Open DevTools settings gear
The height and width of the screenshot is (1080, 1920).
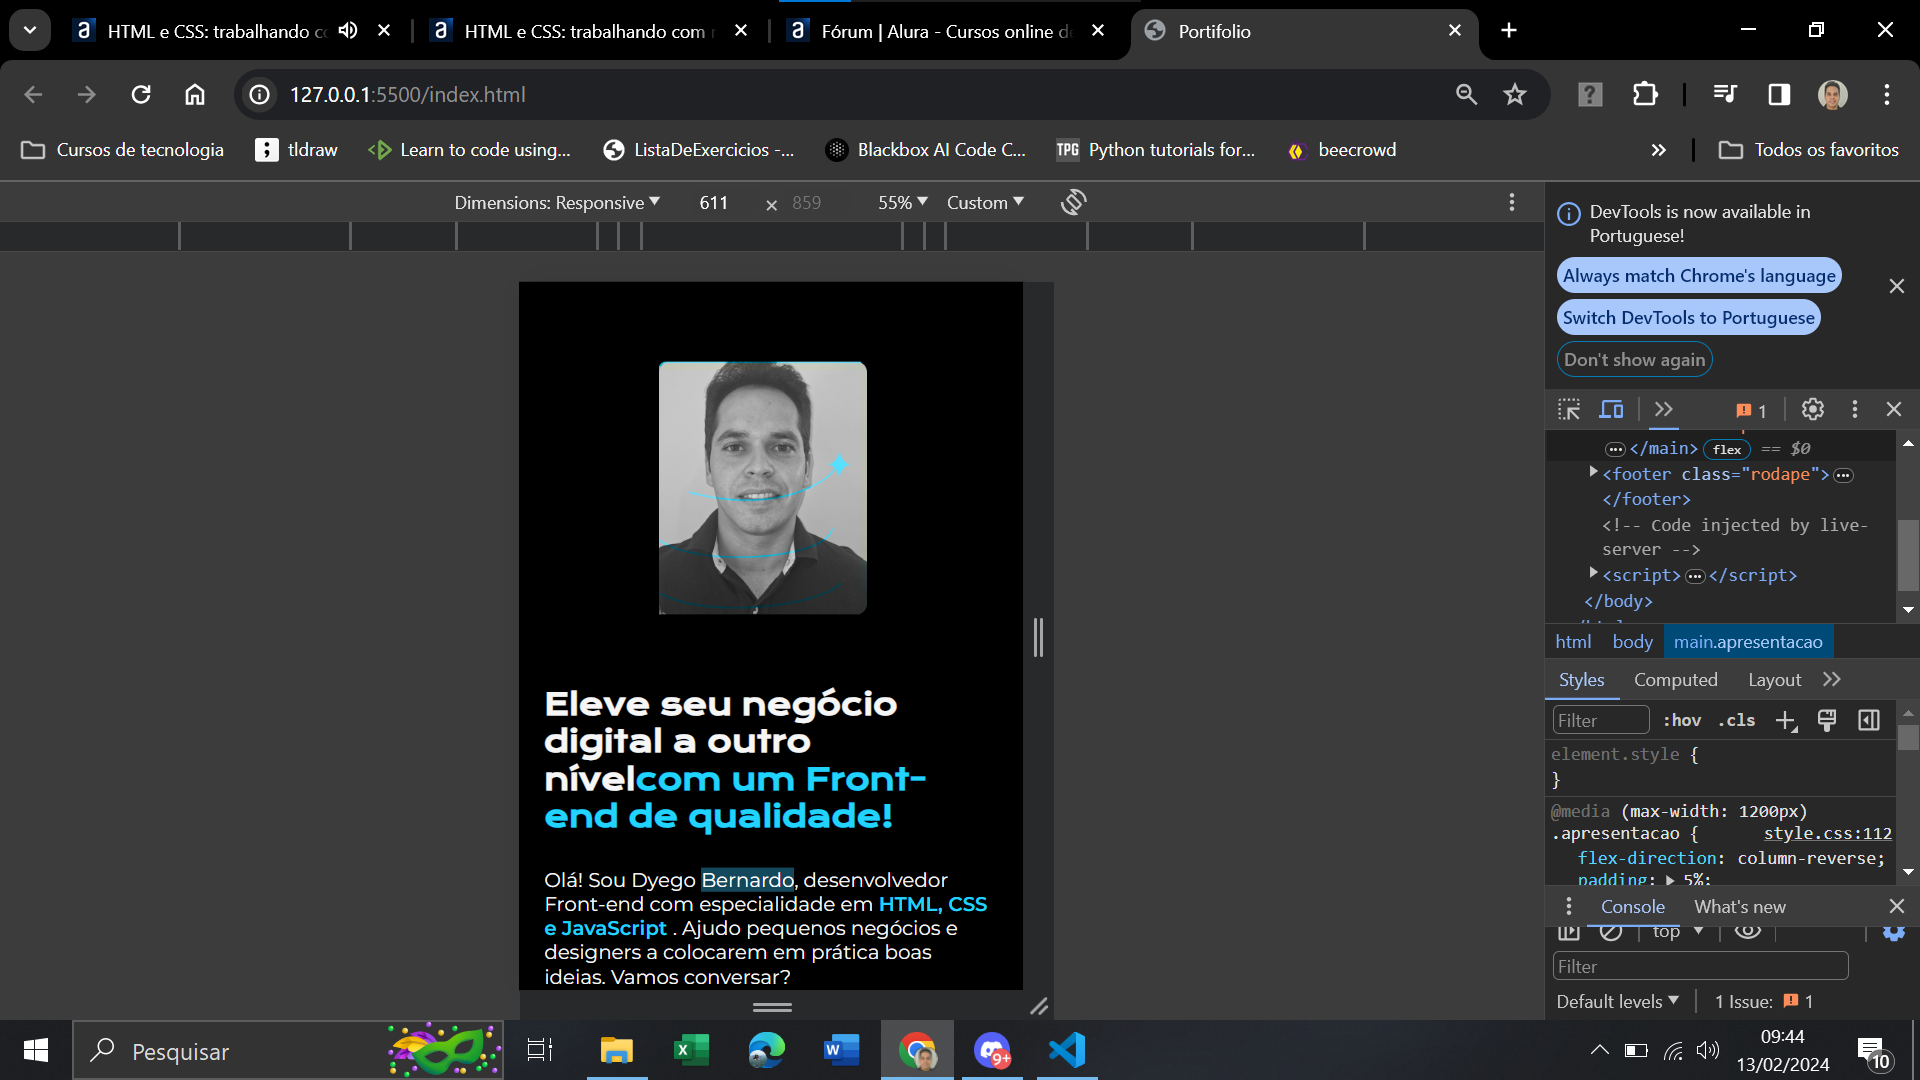pos(1813,409)
